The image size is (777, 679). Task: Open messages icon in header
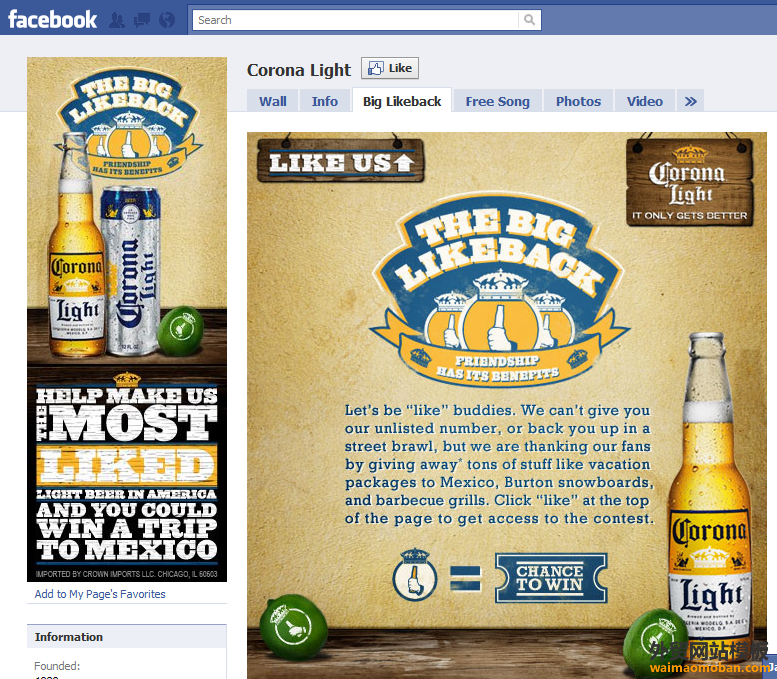tap(142, 20)
